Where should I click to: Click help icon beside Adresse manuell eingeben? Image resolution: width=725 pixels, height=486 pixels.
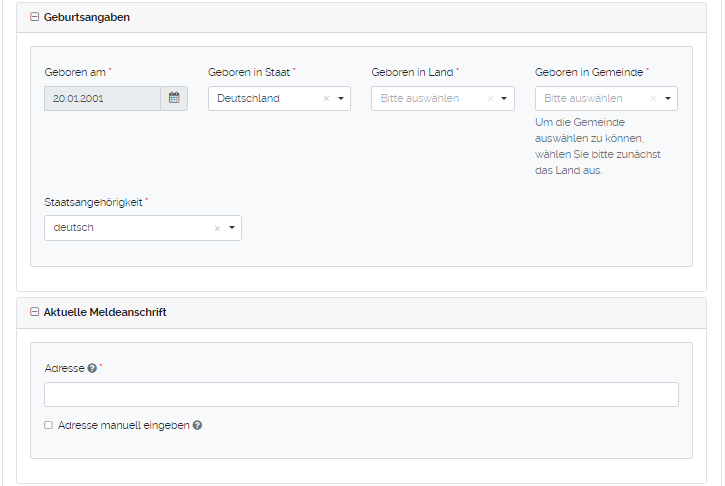197,425
